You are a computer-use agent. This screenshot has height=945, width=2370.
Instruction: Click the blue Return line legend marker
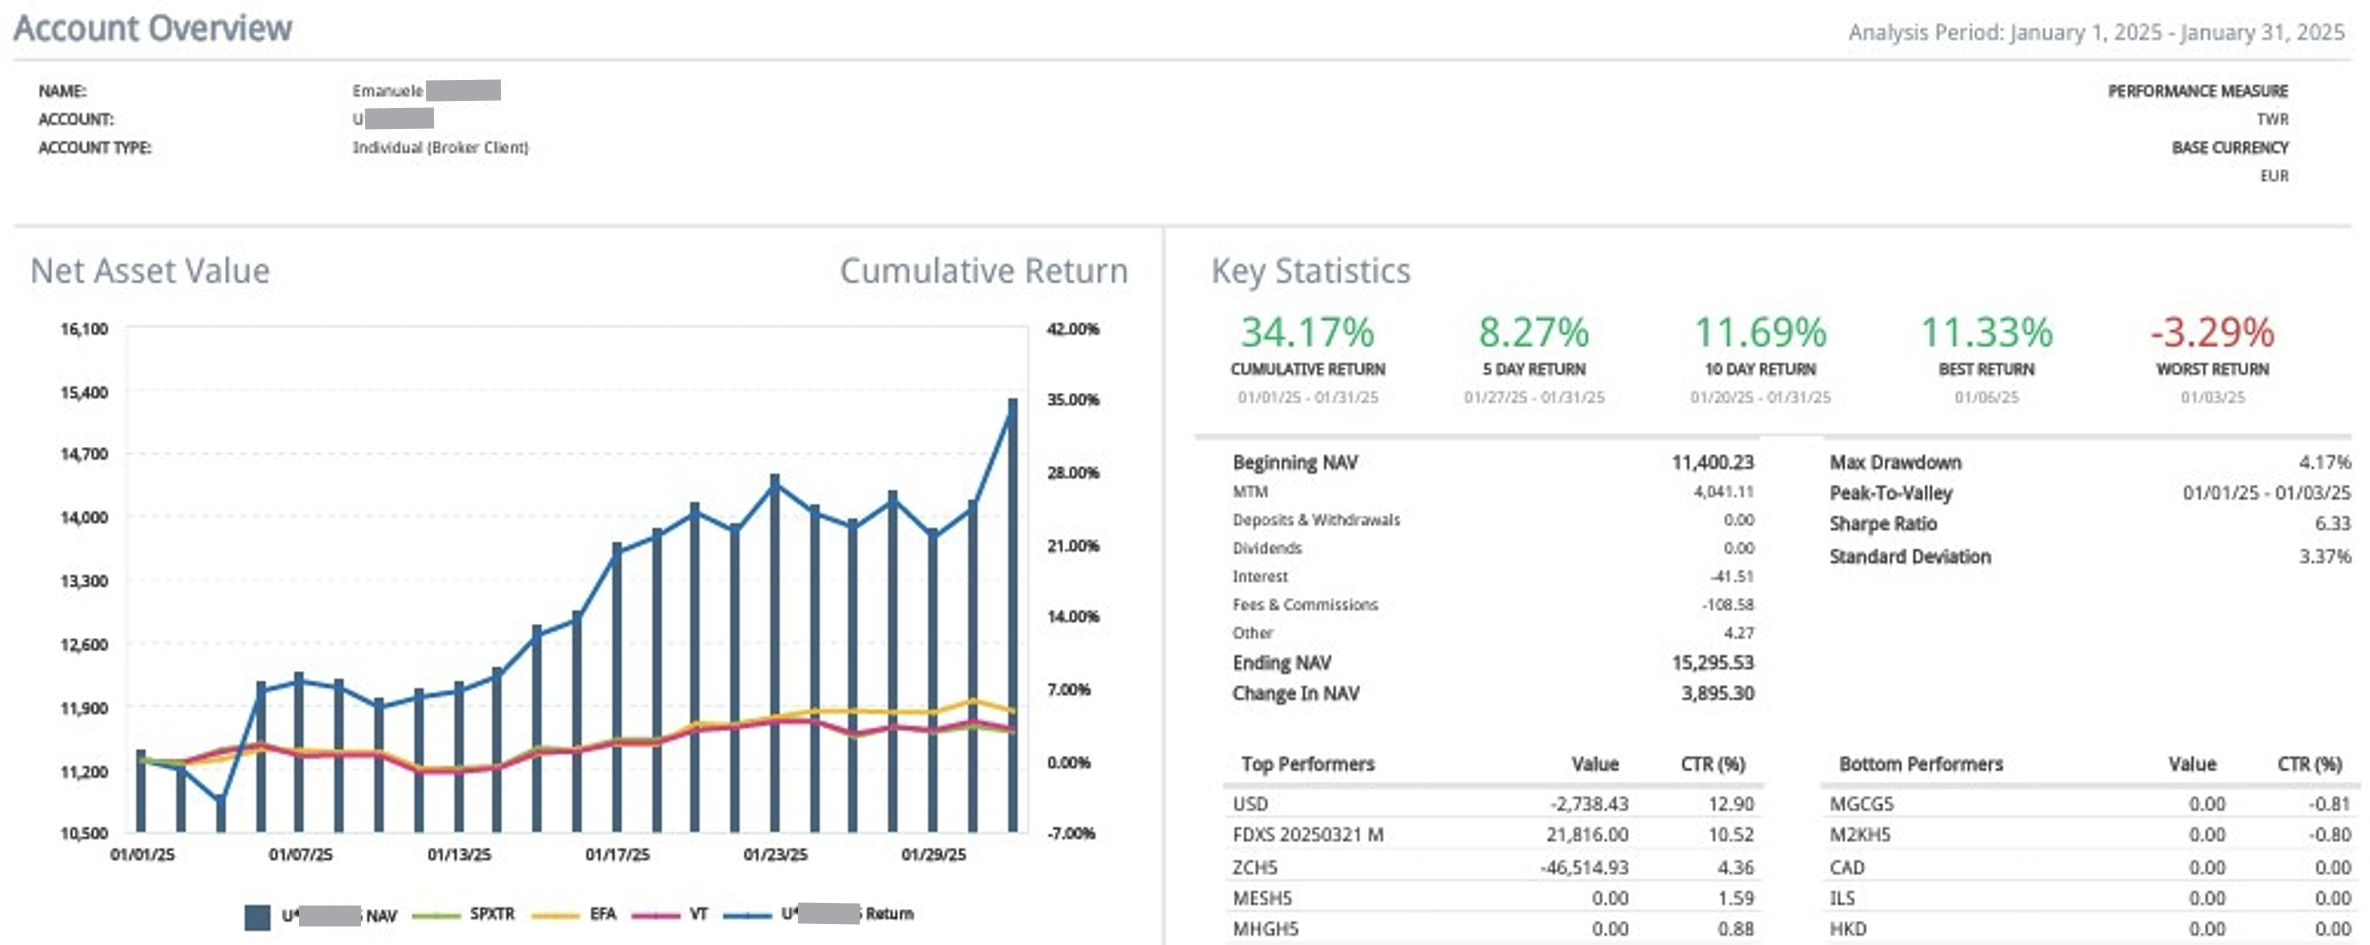click(x=747, y=915)
